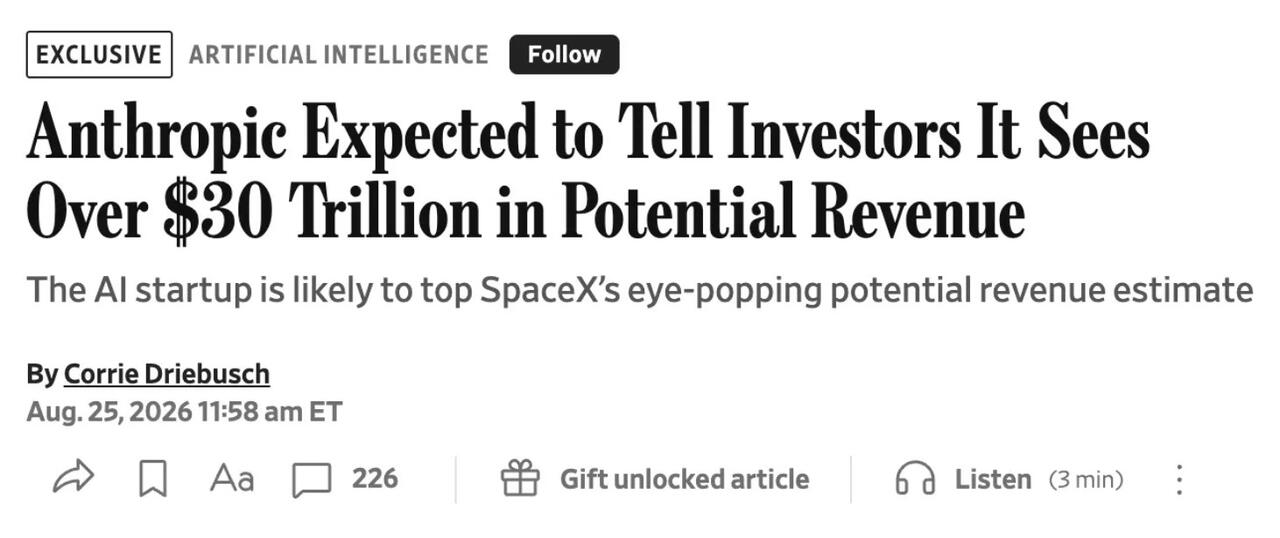
Task: Start audio with the Listen label
Action: click(x=992, y=479)
